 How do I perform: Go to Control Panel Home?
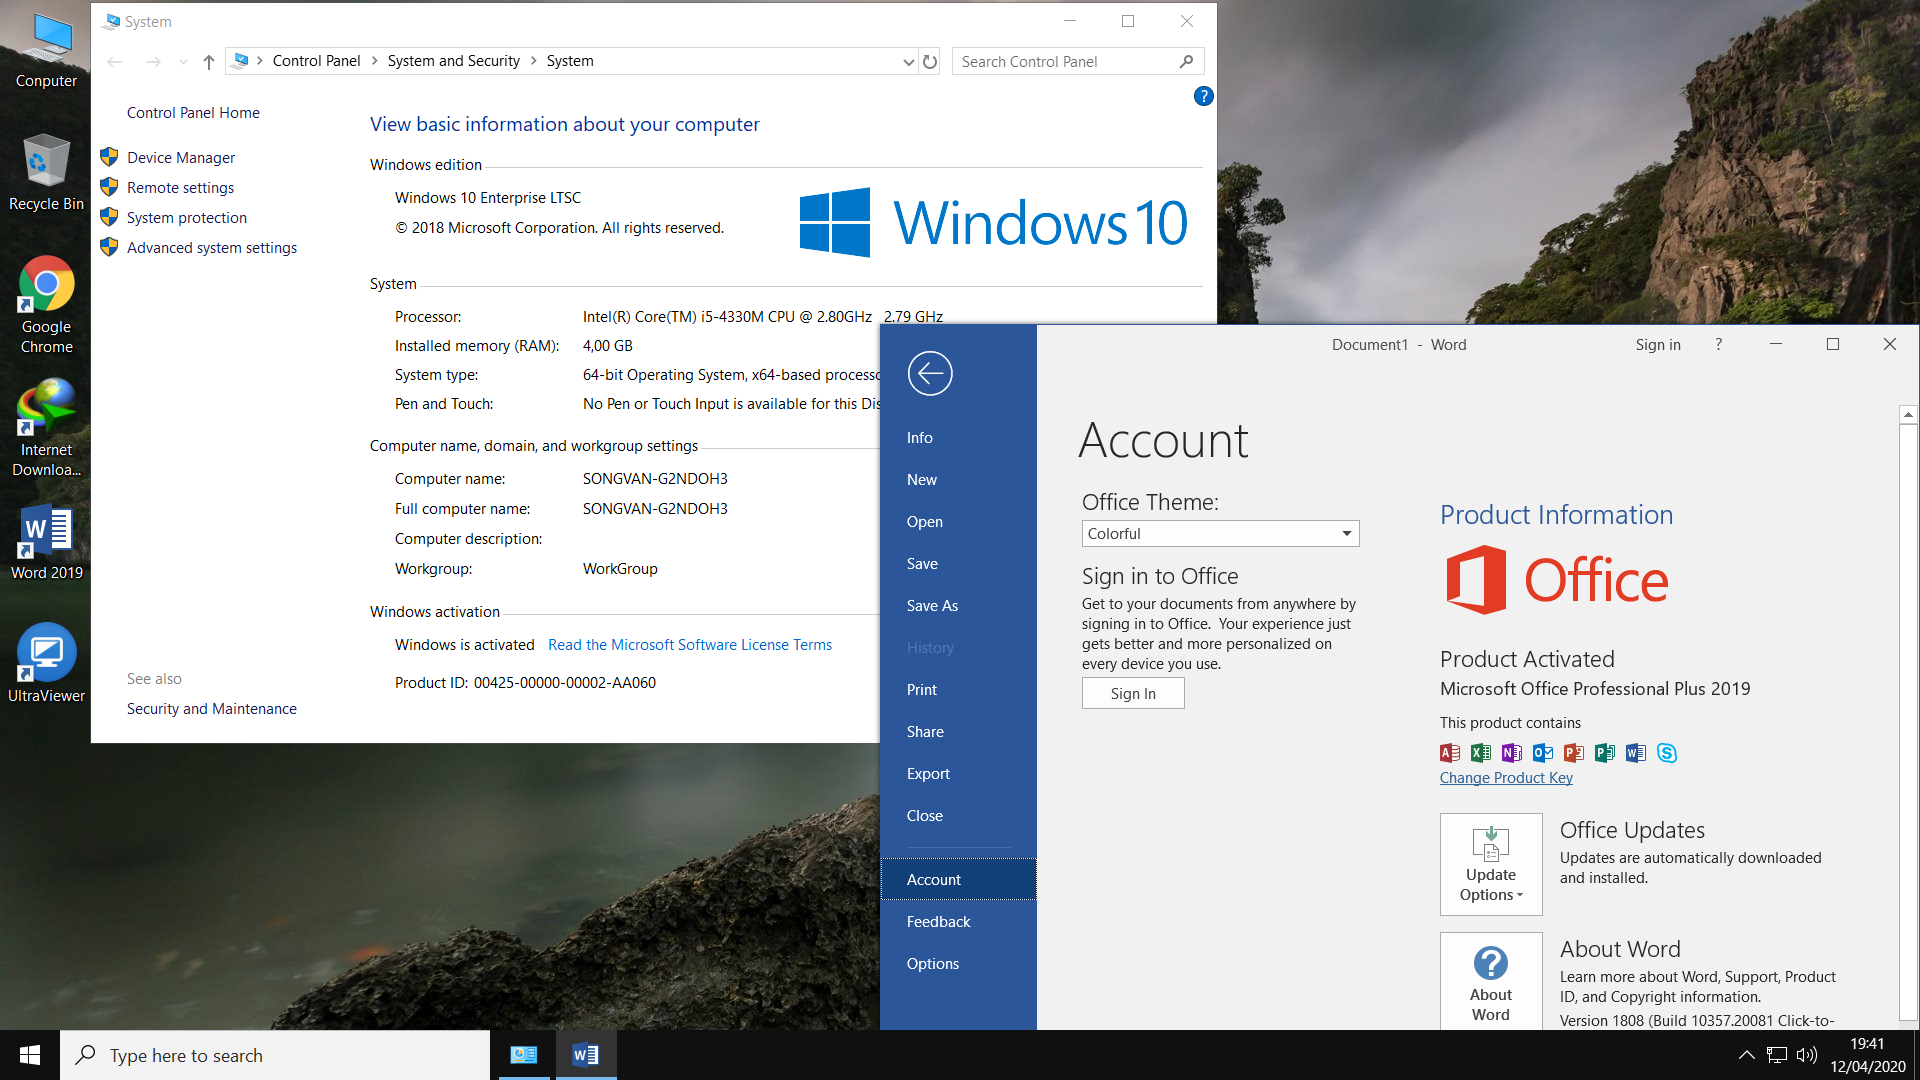(x=193, y=113)
